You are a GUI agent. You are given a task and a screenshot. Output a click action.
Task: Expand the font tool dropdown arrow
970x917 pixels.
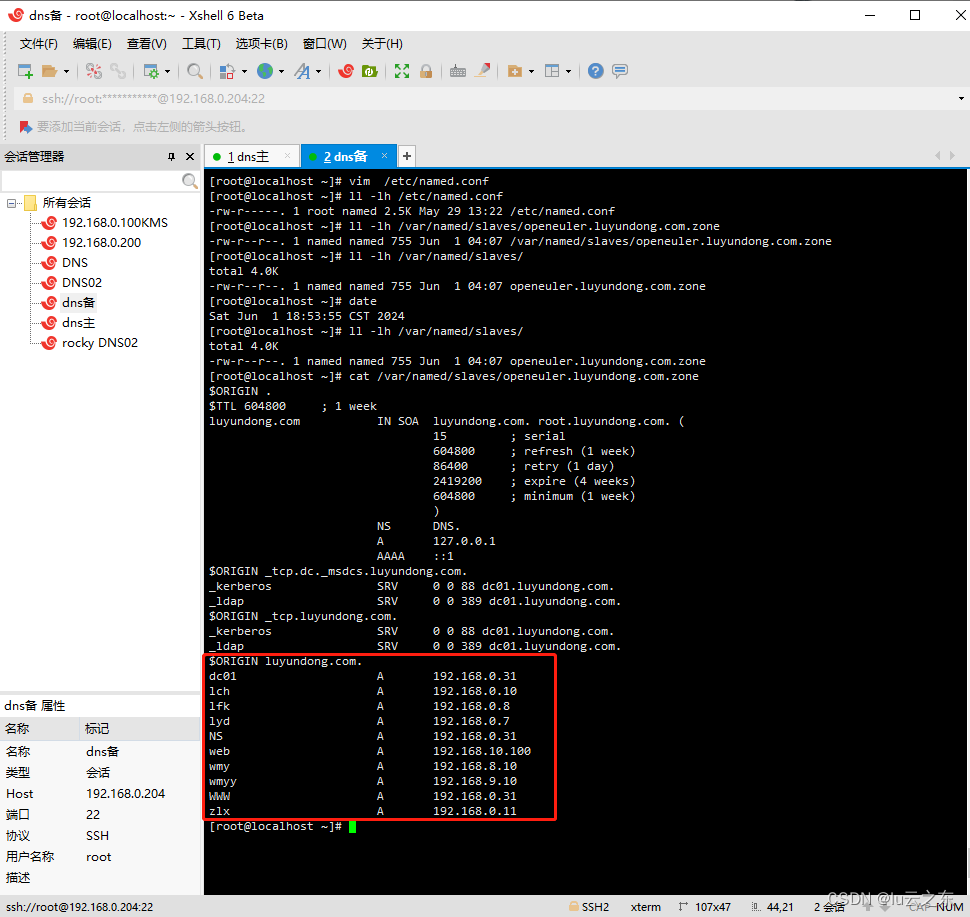(319, 72)
